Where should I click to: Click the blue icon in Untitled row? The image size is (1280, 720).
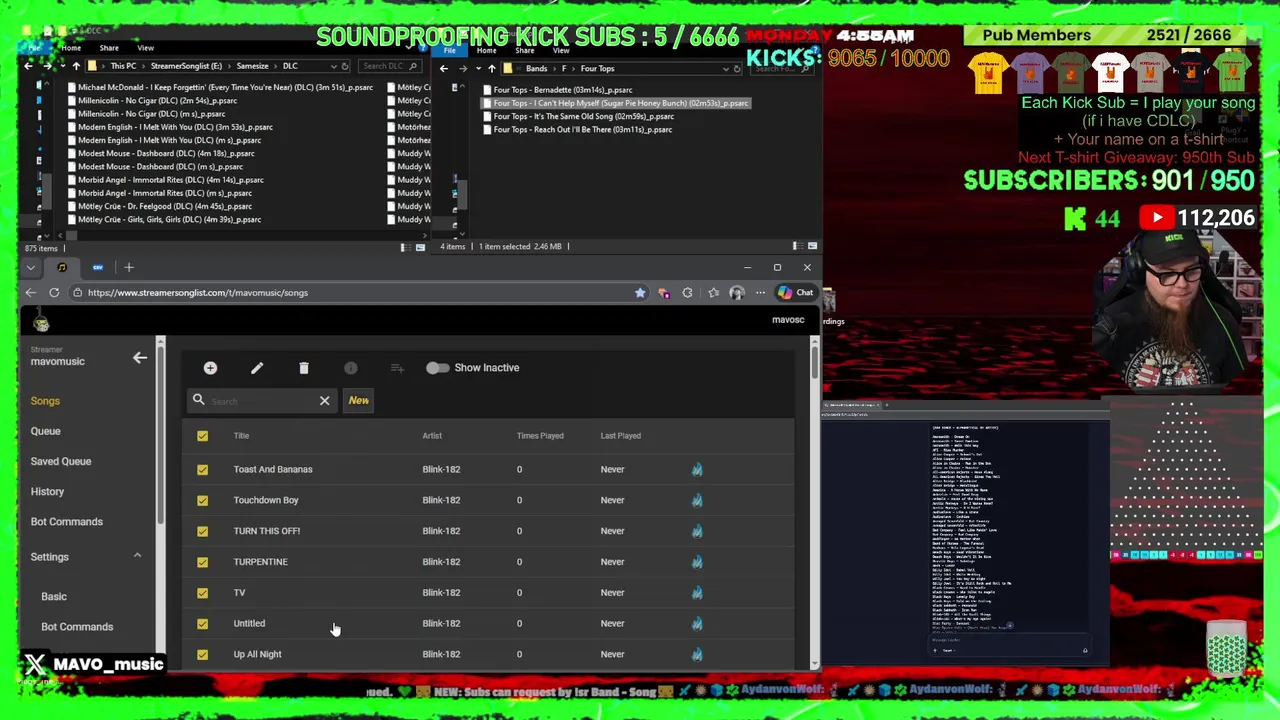coord(697,623)
